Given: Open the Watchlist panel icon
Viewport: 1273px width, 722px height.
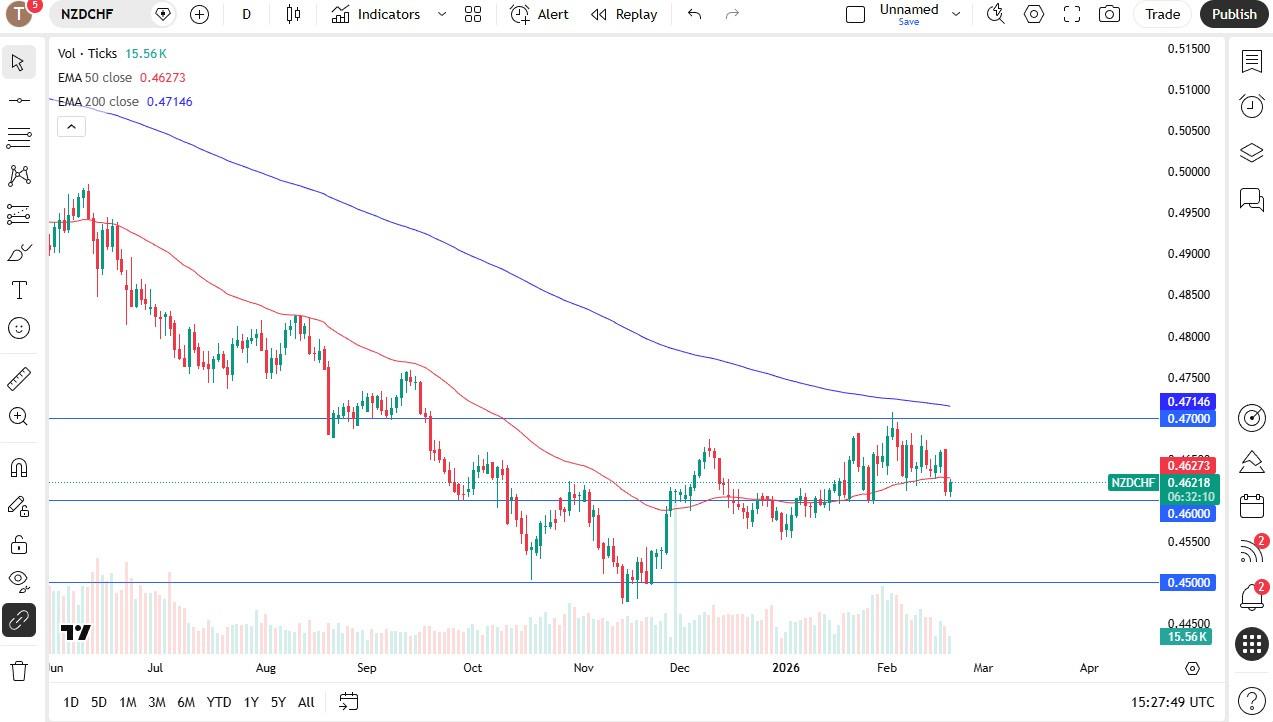Looking at the screenshot, I should [1251, 62].
